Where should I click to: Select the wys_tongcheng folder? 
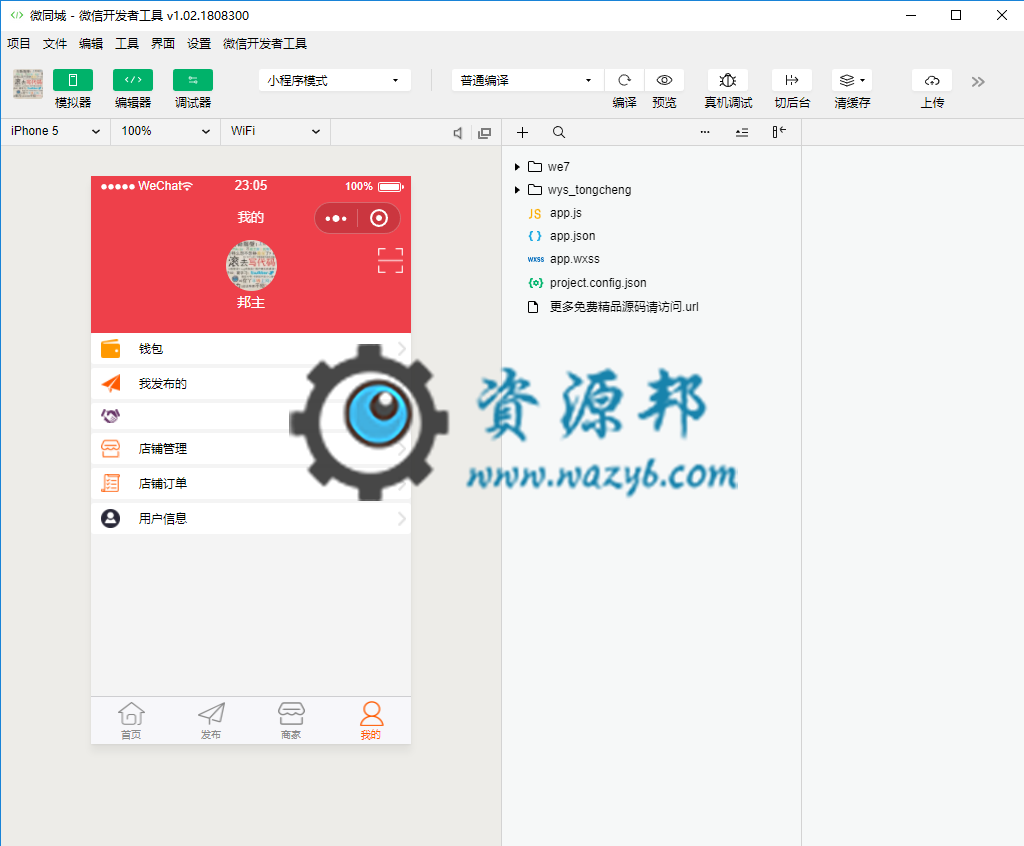(x=589, y=189)
